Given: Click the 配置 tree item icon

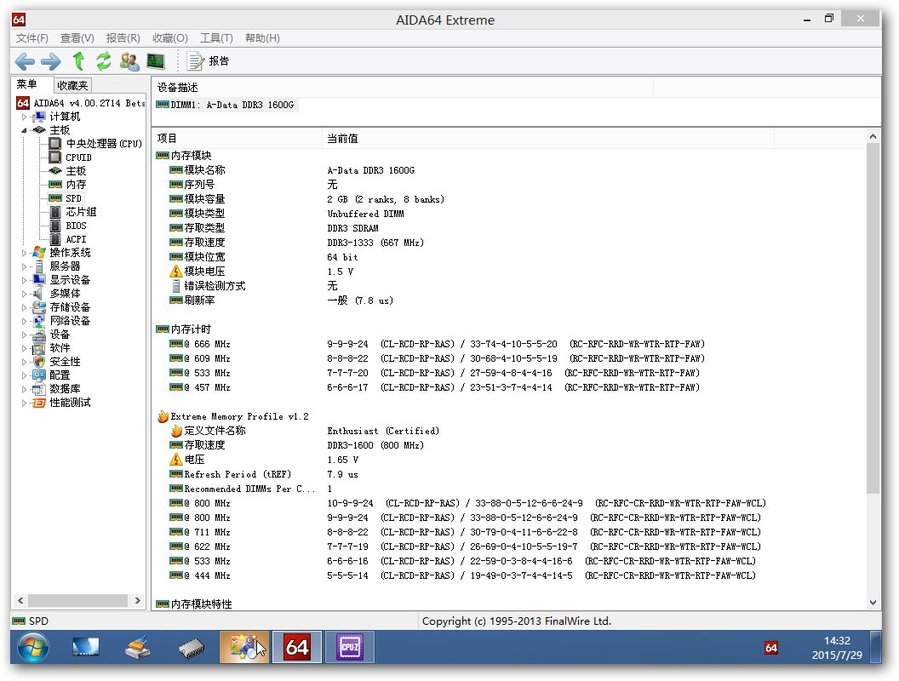Looking at the screenshot, I should [x=39, y=375].
